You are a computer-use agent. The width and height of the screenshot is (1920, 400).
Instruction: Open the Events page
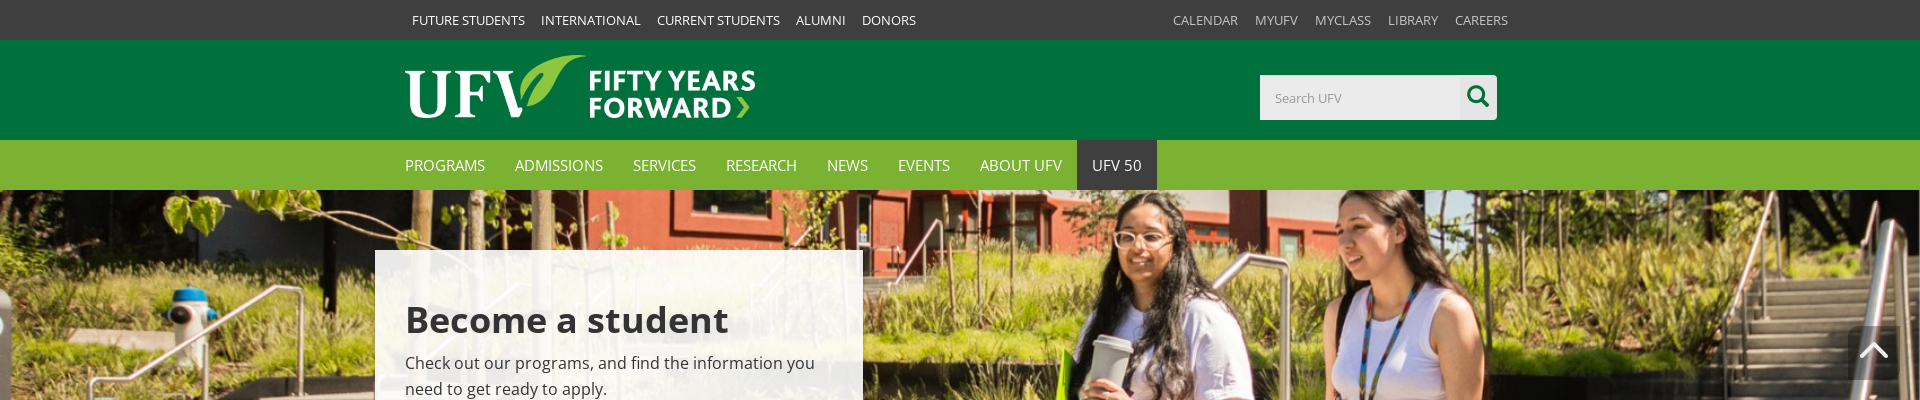click(x=924, y=165)
